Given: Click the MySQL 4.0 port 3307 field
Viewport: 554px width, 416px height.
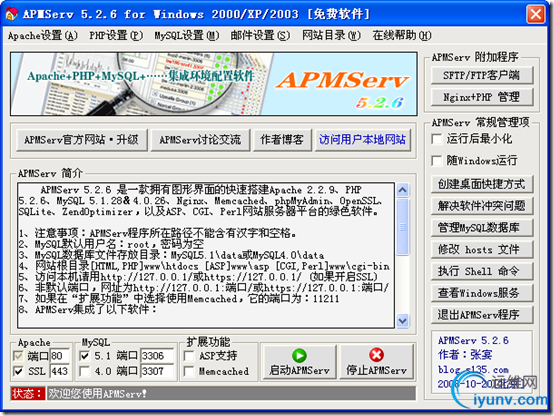Looking at the screenshot, I should (x=157, y=371).
